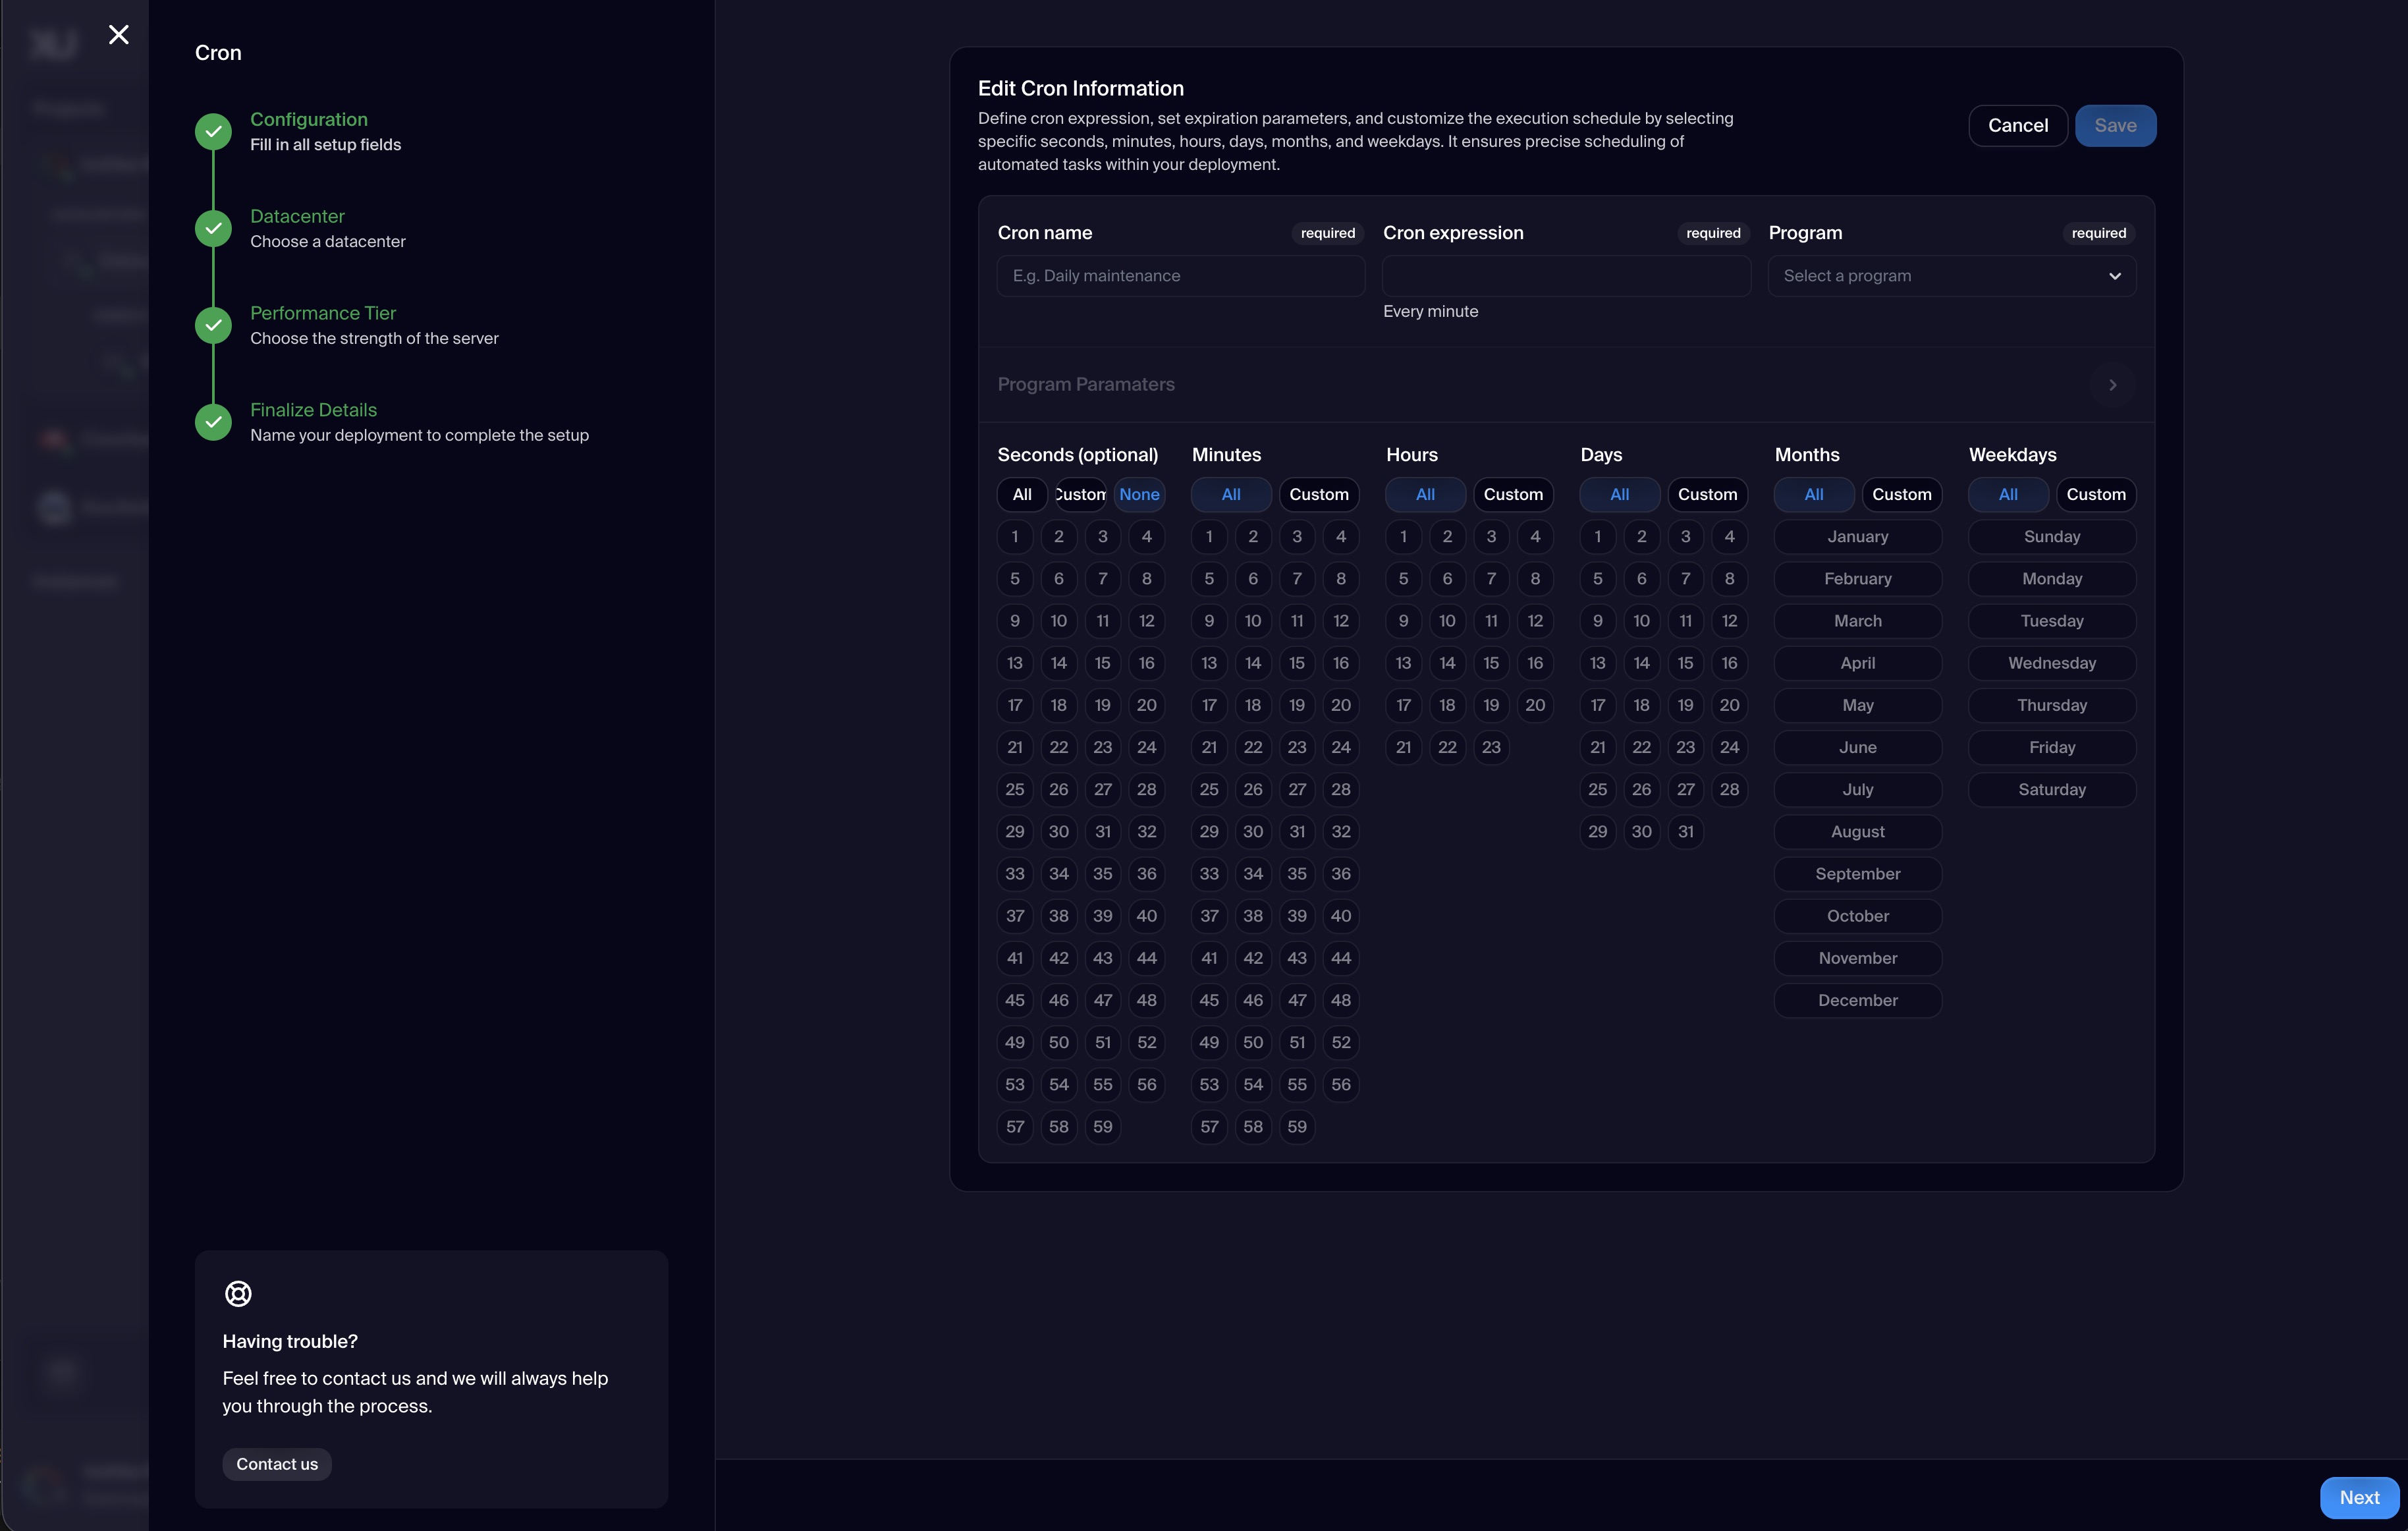This screenshot has height=1531, width=2408.
Task: Select Custom for Minutes
Action: tap(1319, 494)
